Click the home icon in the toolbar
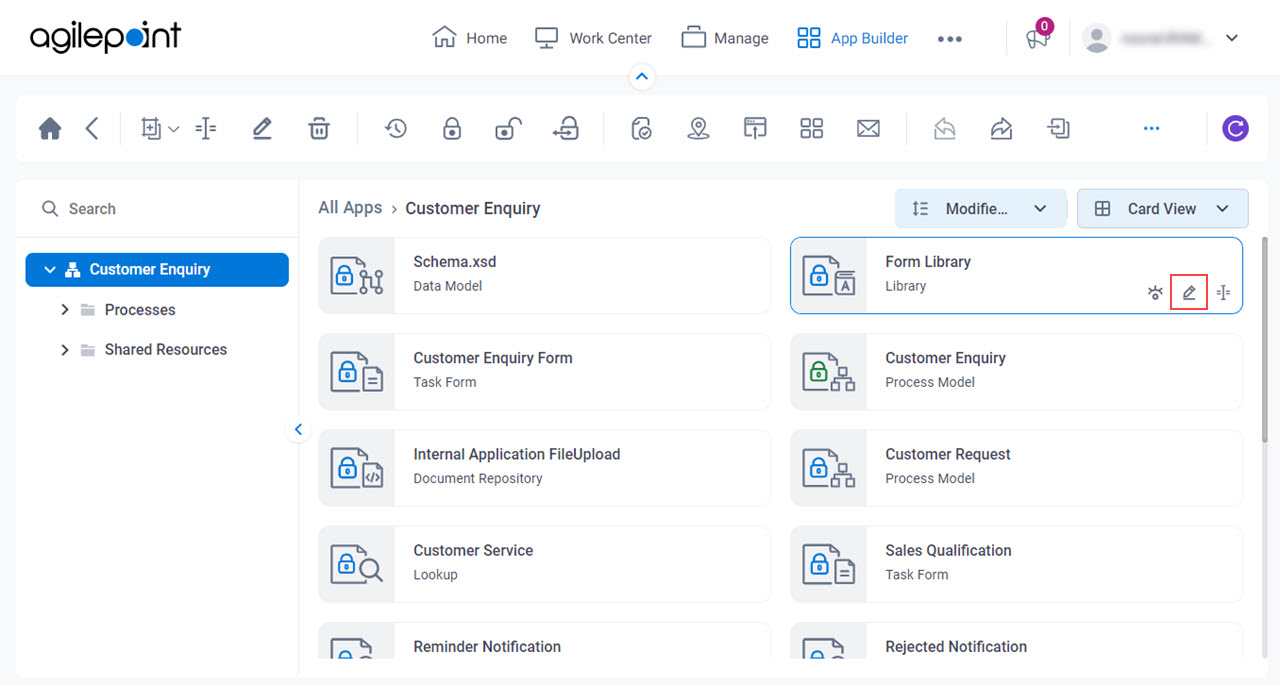 50,129
